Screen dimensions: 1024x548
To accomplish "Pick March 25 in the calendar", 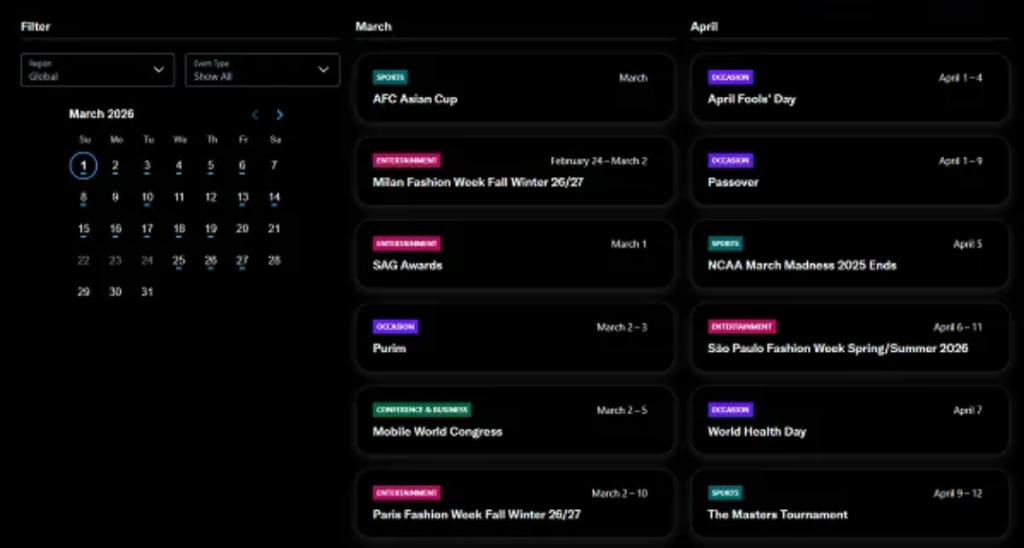I will (x=179, y=261).
